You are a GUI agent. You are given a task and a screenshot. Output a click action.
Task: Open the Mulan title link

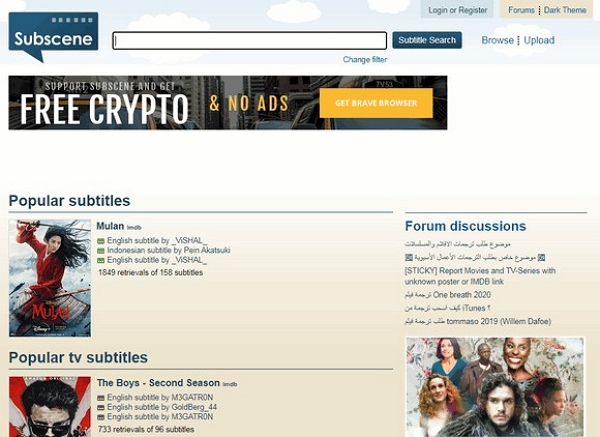pyautogui.click(x=110, y=226)
